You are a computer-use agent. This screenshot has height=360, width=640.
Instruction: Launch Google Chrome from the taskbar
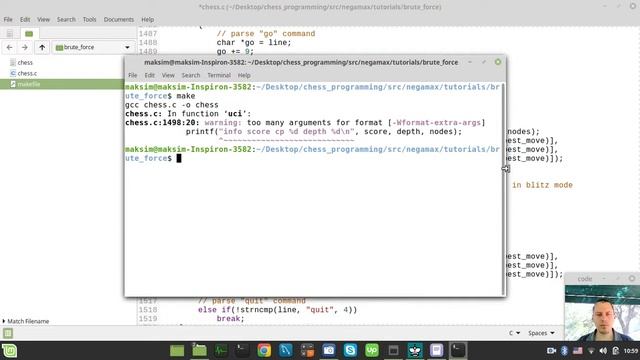coord(264,351)
